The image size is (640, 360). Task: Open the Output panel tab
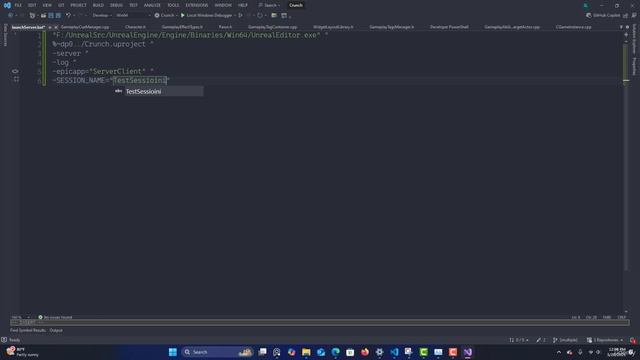click(x=56, y=330)
